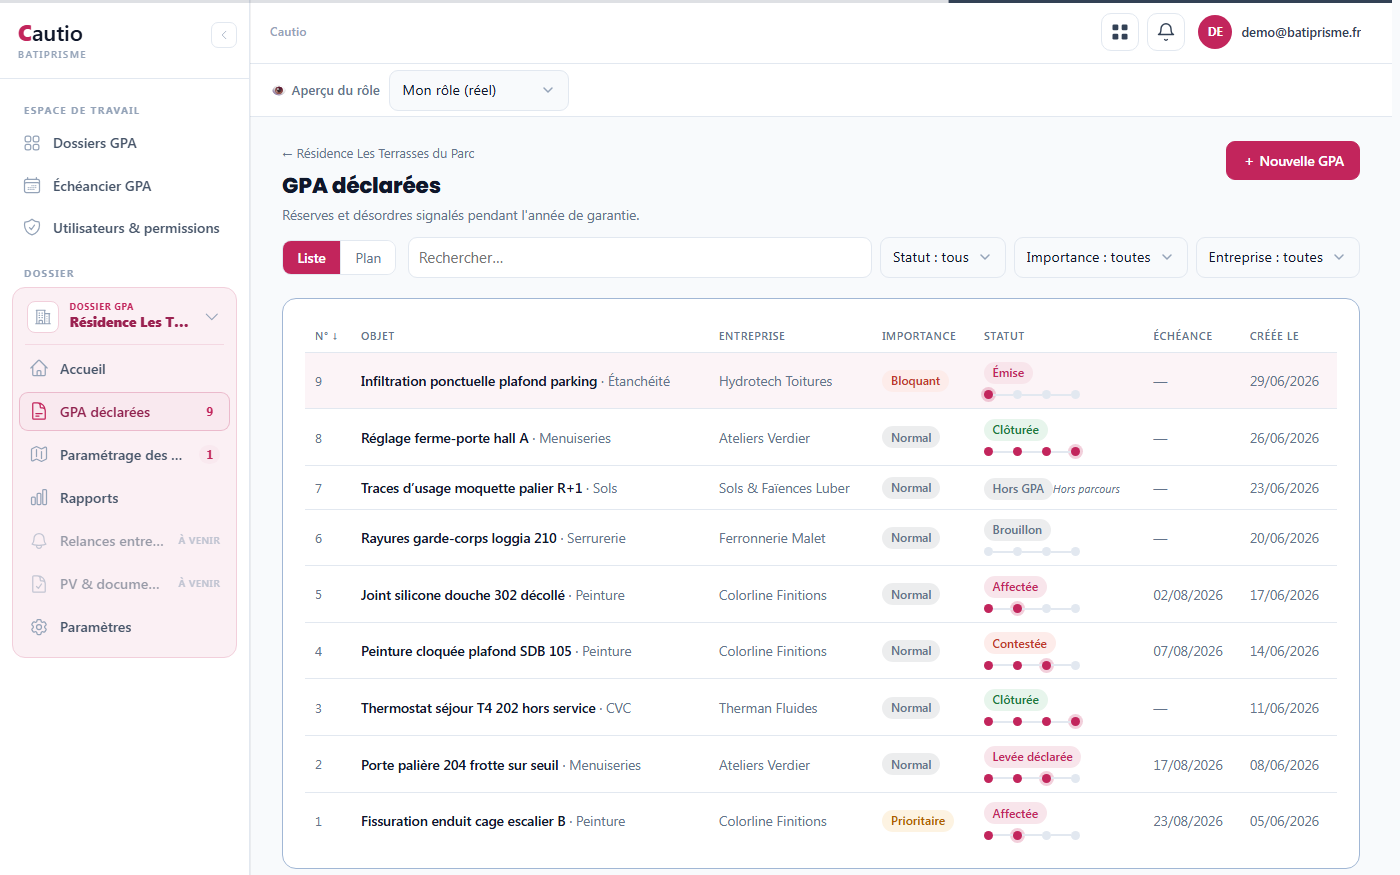Click the Utilisateurs & permissions shield icon
Screen dimensions: 1400x875
pos(32,228)
